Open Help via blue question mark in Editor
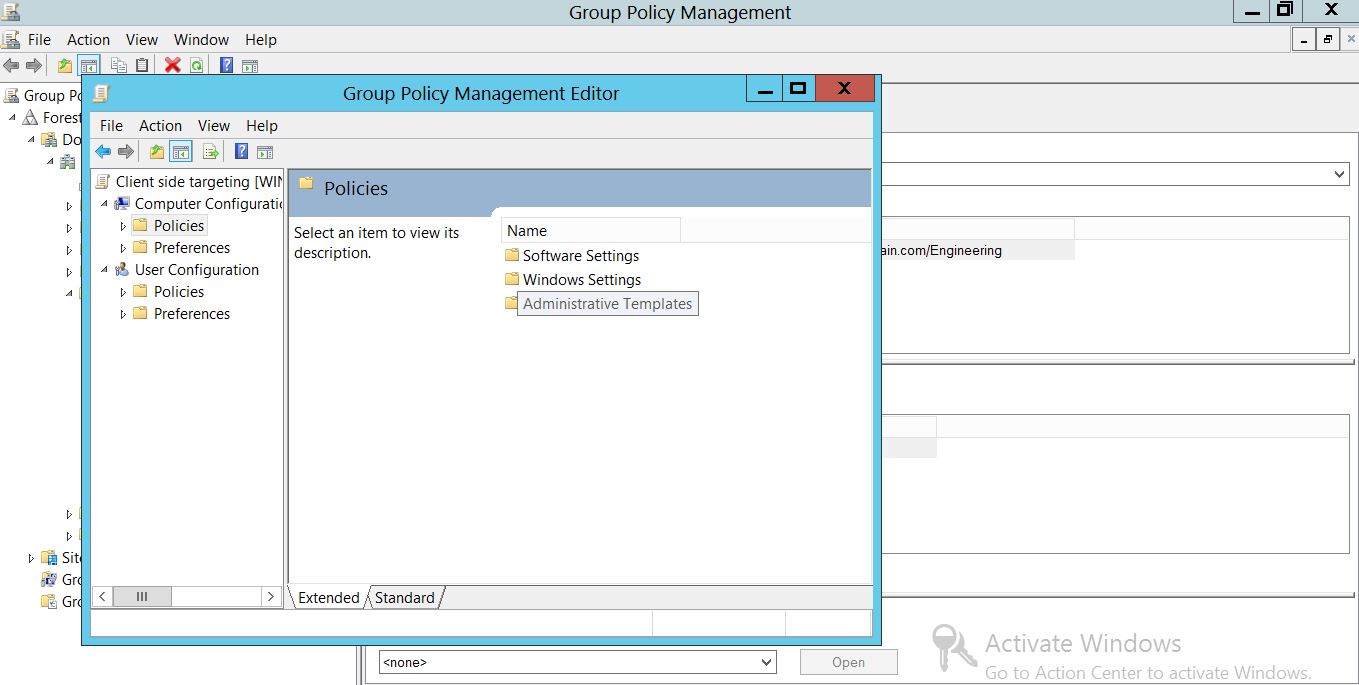This screenshot has width=1359, height=685. [x=241, y=152]
